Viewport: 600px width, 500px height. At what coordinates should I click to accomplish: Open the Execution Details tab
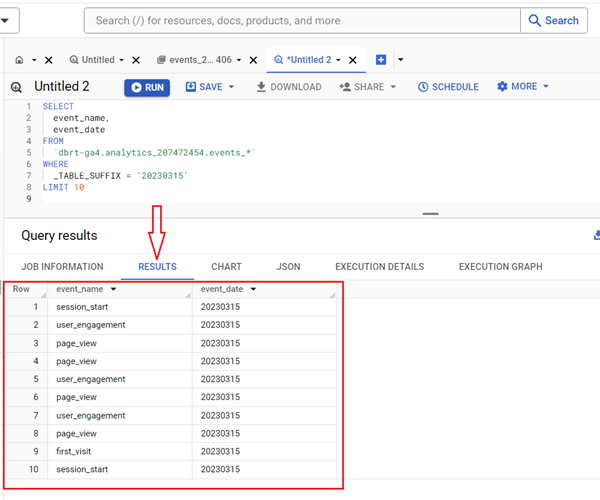pos(380,267)
